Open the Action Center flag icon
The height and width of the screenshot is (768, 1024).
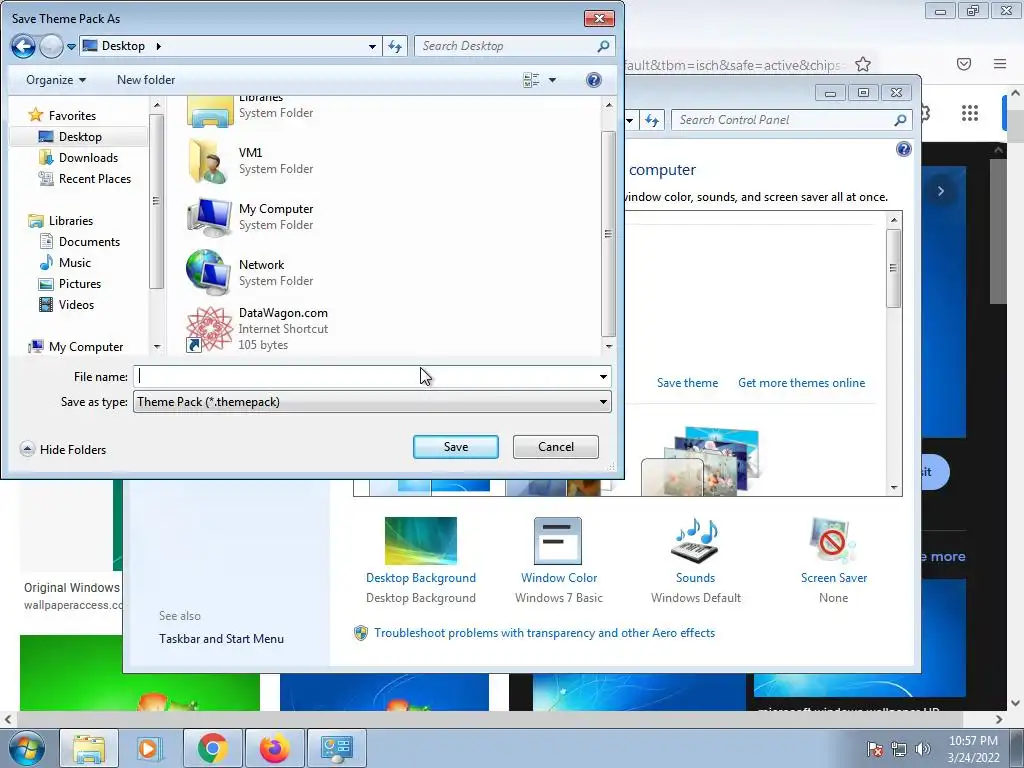pos(874,749)
